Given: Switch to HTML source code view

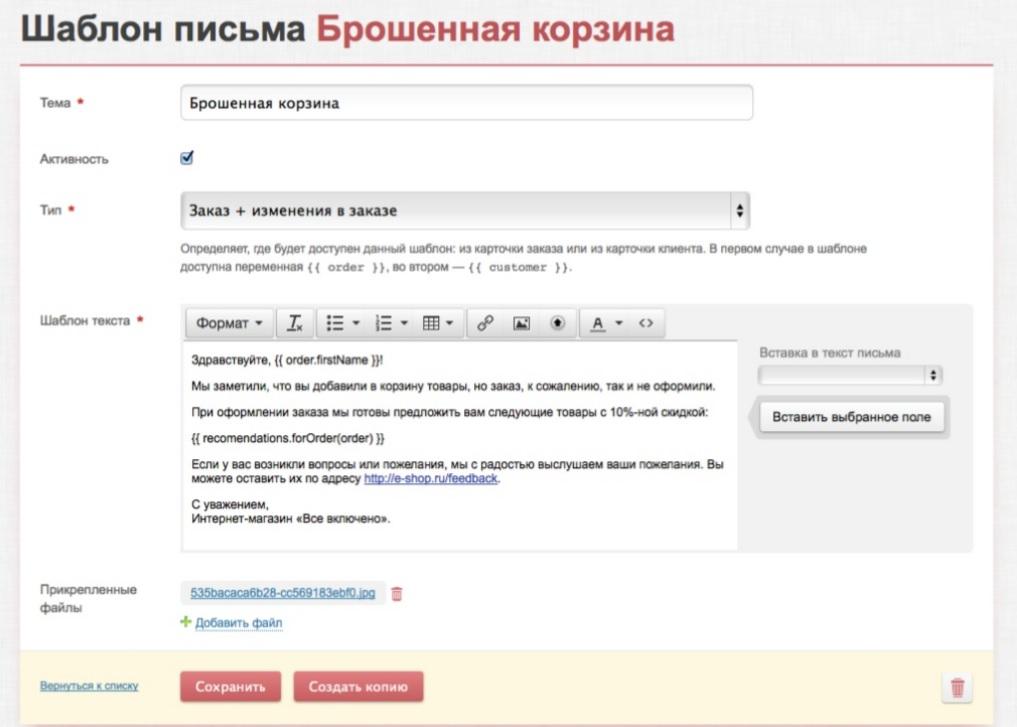Looking at the screenshot, I should tap(646, 323).
